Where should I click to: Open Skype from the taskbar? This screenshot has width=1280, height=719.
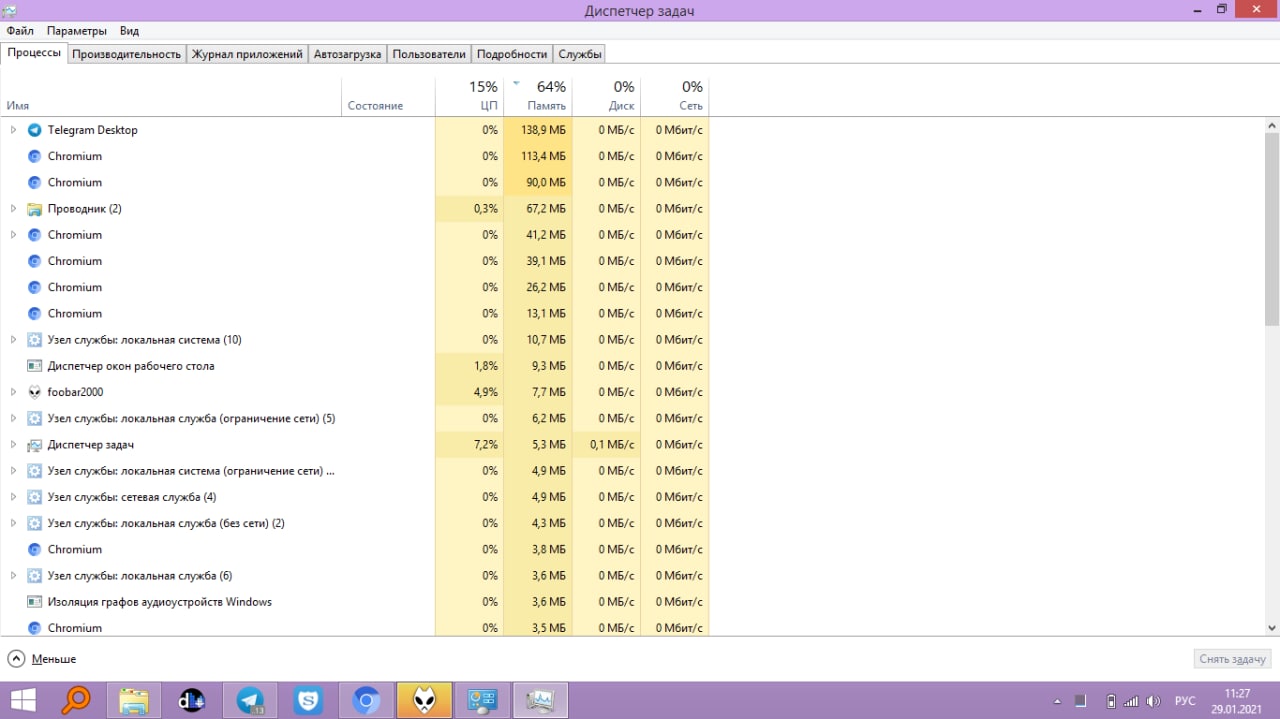pyautogui.click(x=308, y=700)
